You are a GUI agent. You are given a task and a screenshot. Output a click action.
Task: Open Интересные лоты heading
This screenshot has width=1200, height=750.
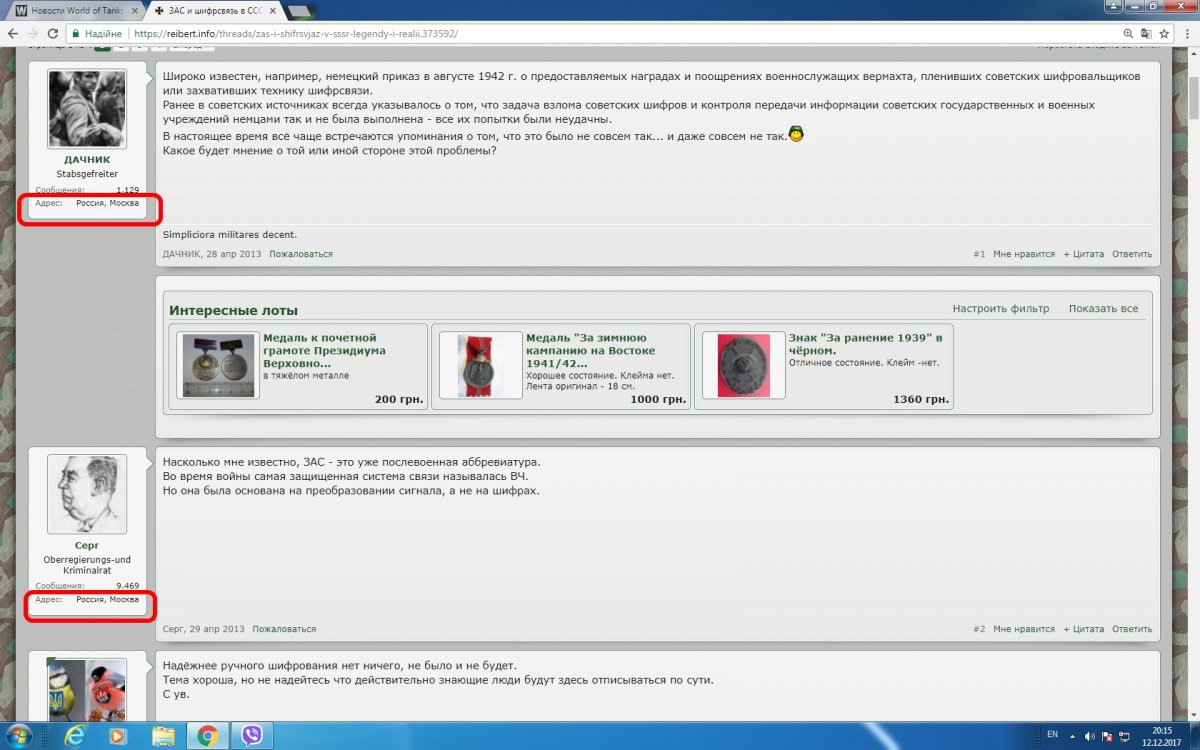pos(233,310)
